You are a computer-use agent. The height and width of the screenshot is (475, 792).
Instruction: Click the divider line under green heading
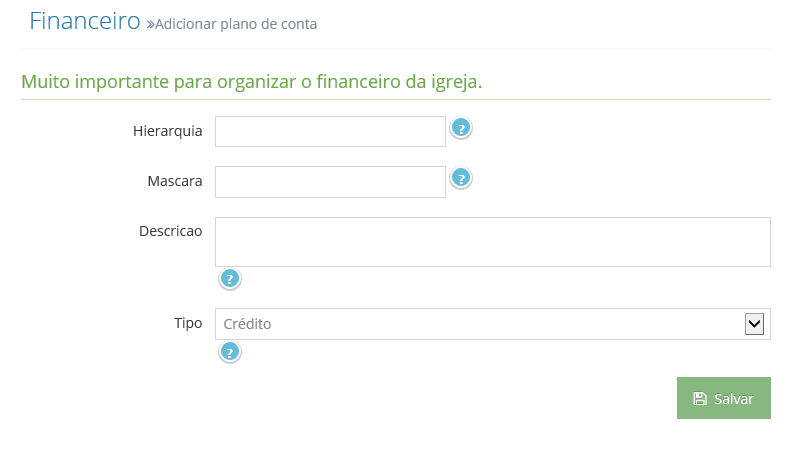[x=396, y=100]
